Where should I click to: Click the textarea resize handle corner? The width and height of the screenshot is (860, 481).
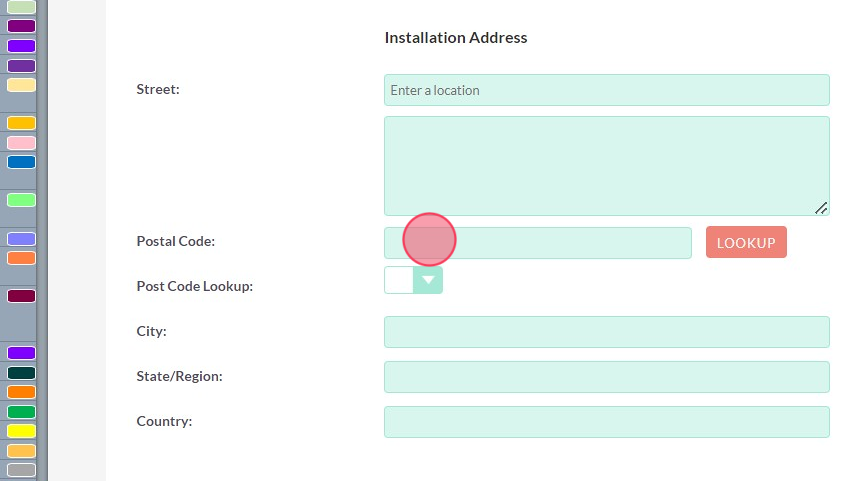coord(821,208)
